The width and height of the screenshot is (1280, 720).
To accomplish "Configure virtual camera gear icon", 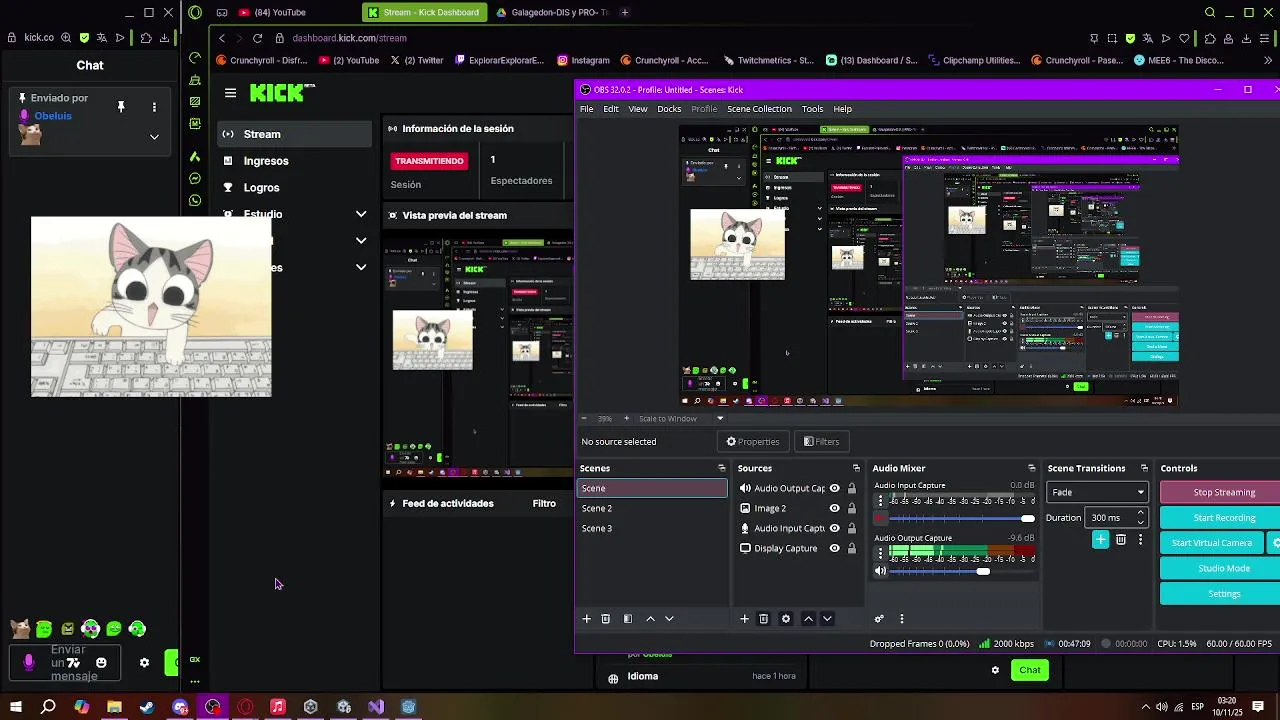I will (1275, 543).
